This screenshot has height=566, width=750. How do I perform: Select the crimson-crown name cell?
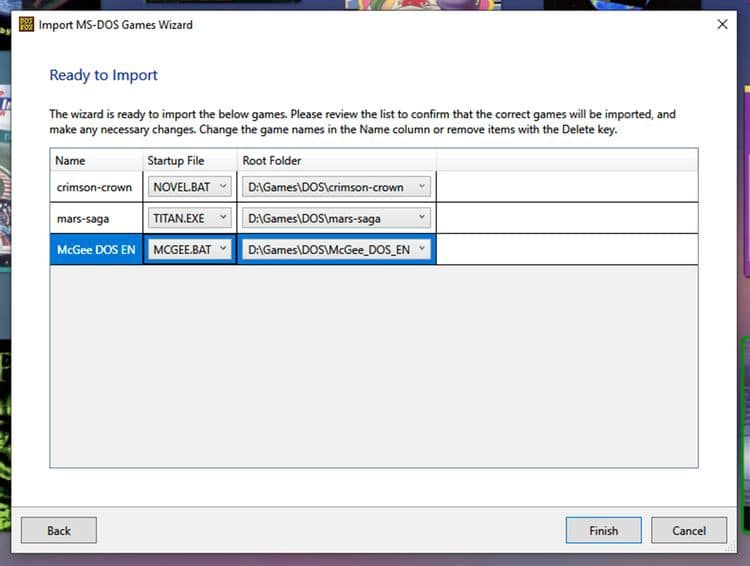tap(96, 187)
